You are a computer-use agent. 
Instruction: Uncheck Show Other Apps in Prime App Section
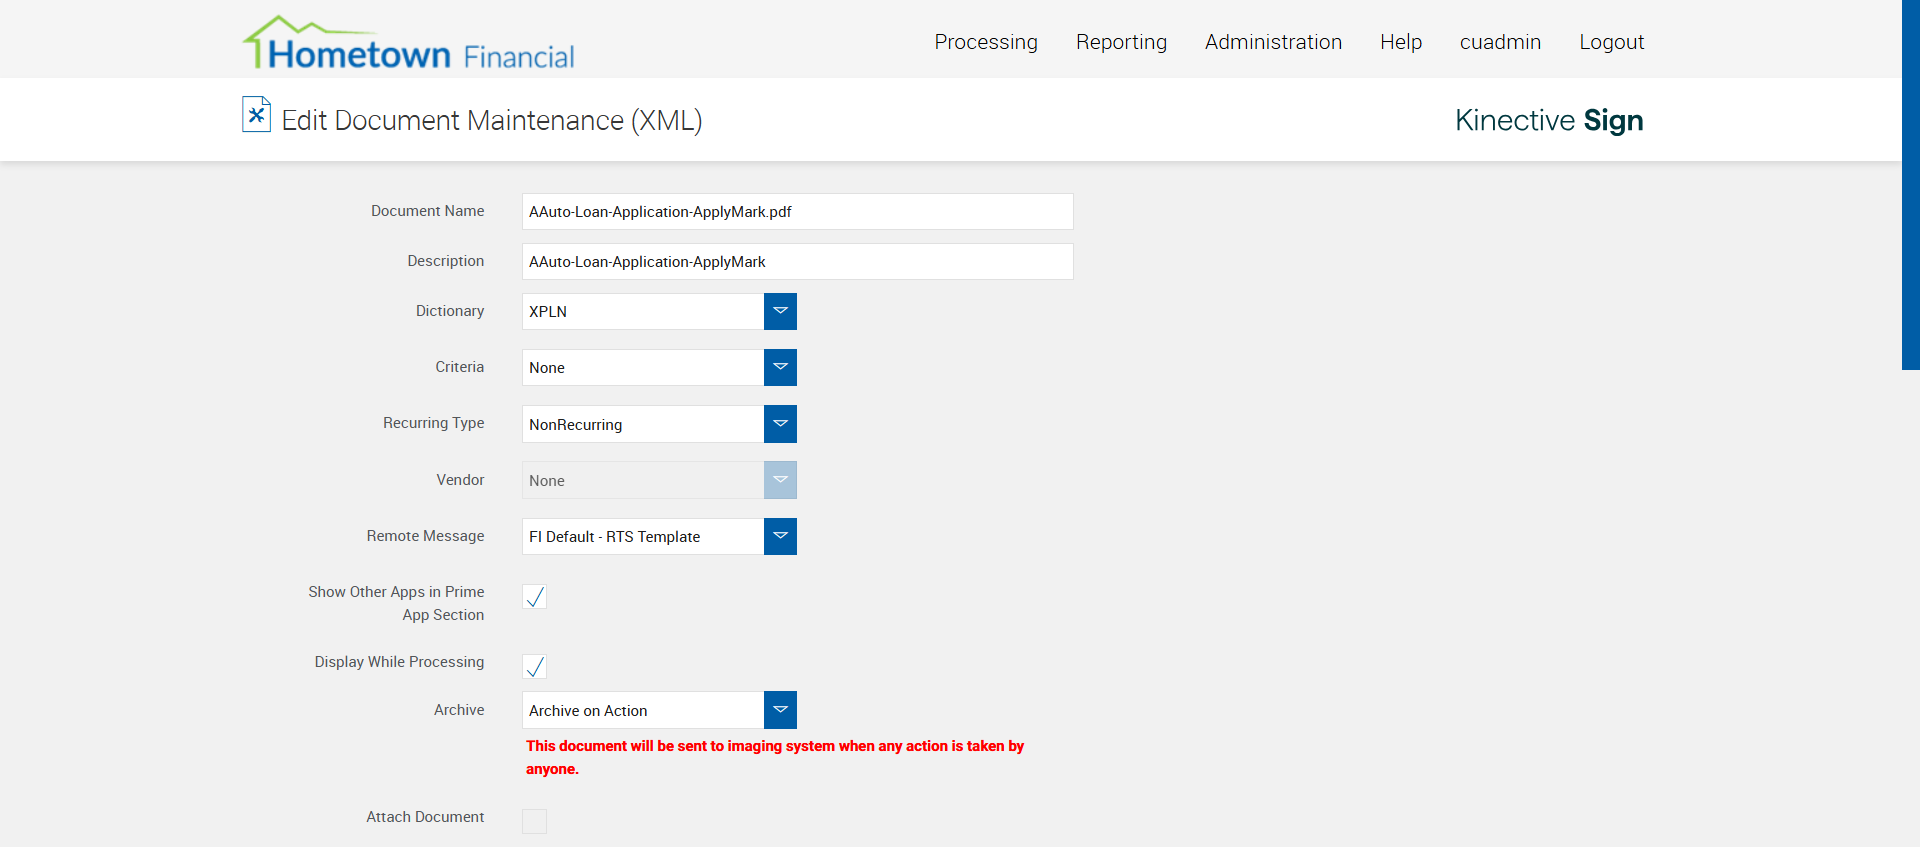tap(535, 597)
